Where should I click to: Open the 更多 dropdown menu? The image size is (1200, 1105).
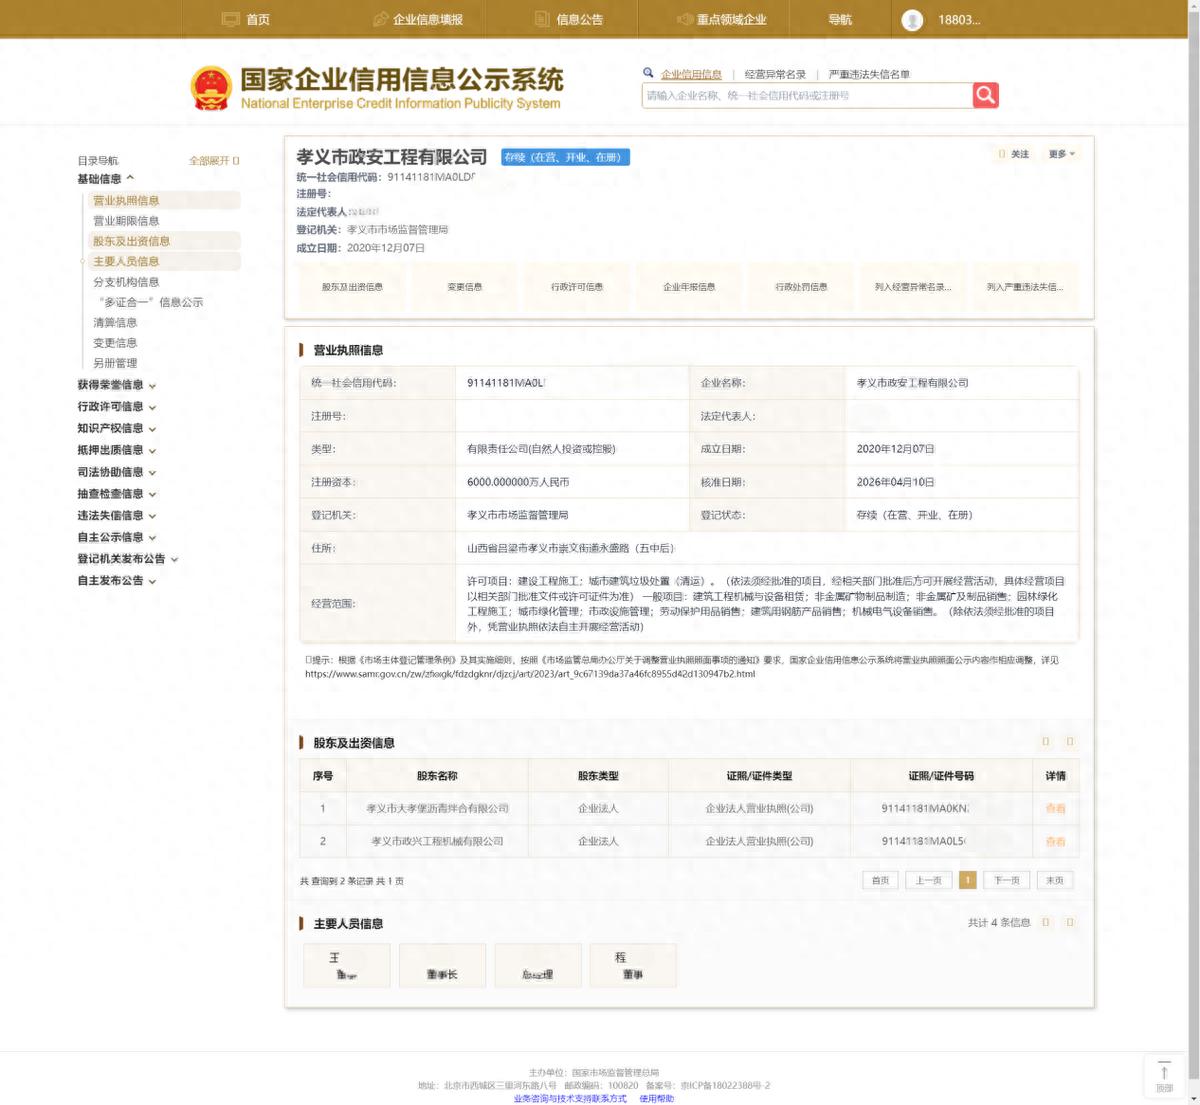click(1061, 154)
